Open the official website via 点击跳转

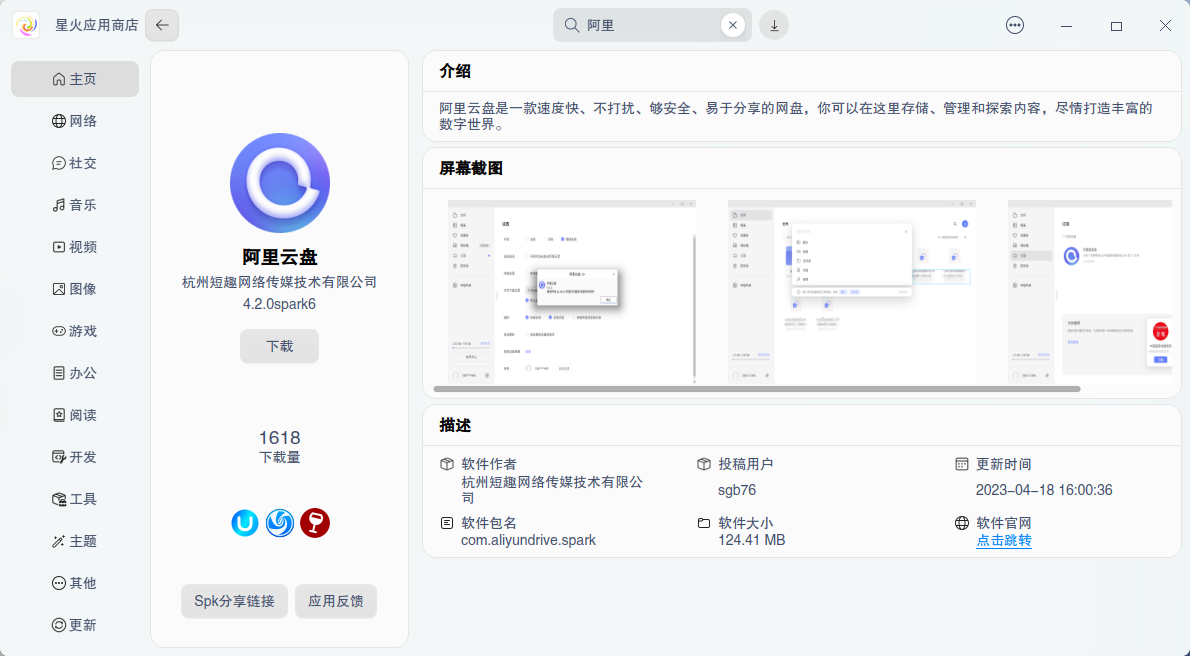coord(1003,540)
